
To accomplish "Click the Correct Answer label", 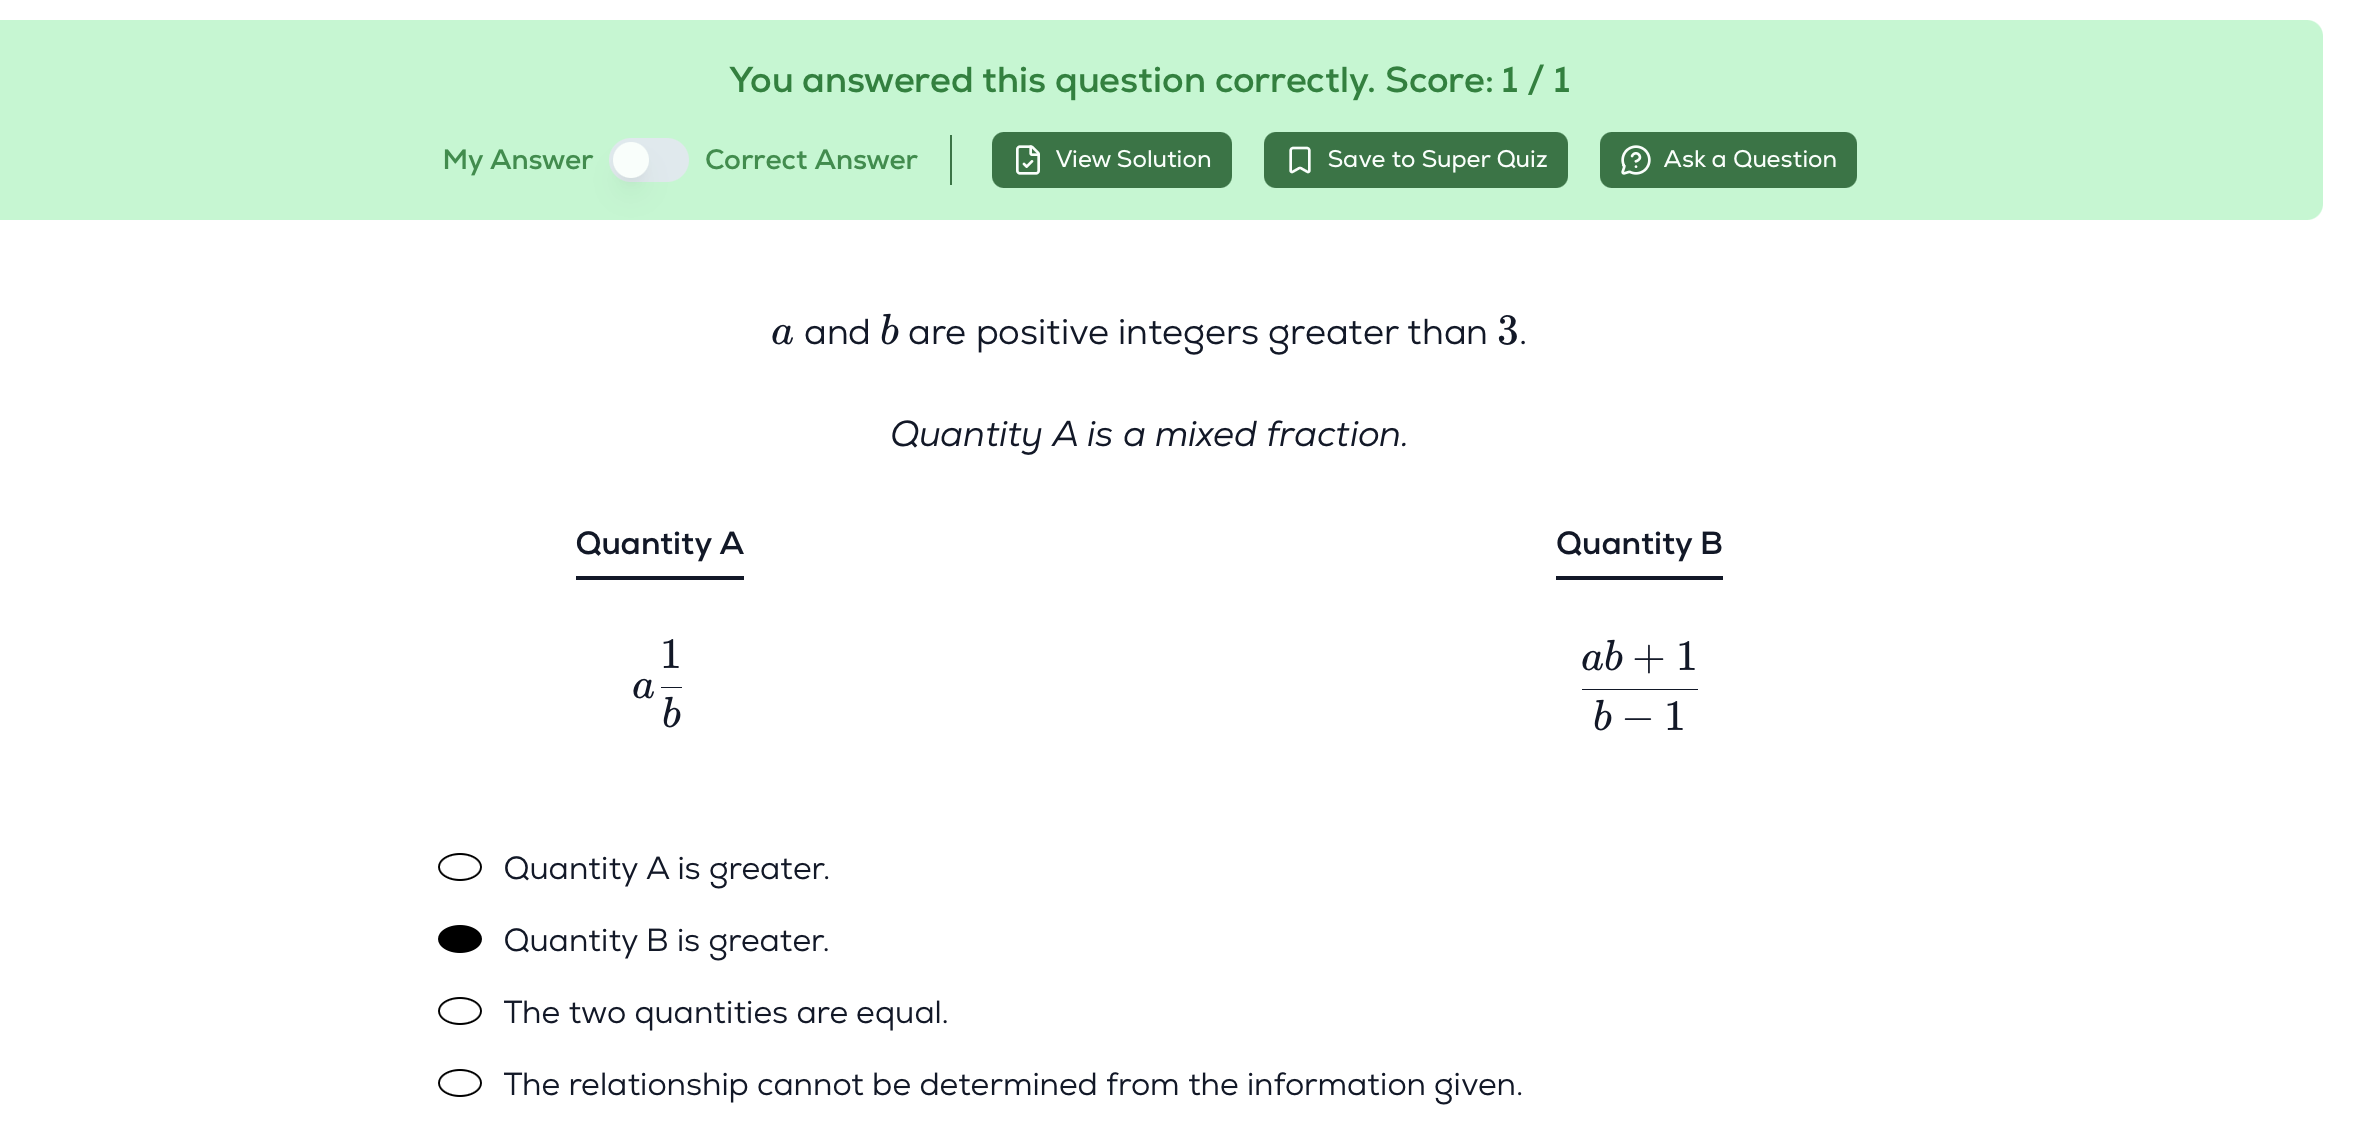I will click(x=811, y=160).
